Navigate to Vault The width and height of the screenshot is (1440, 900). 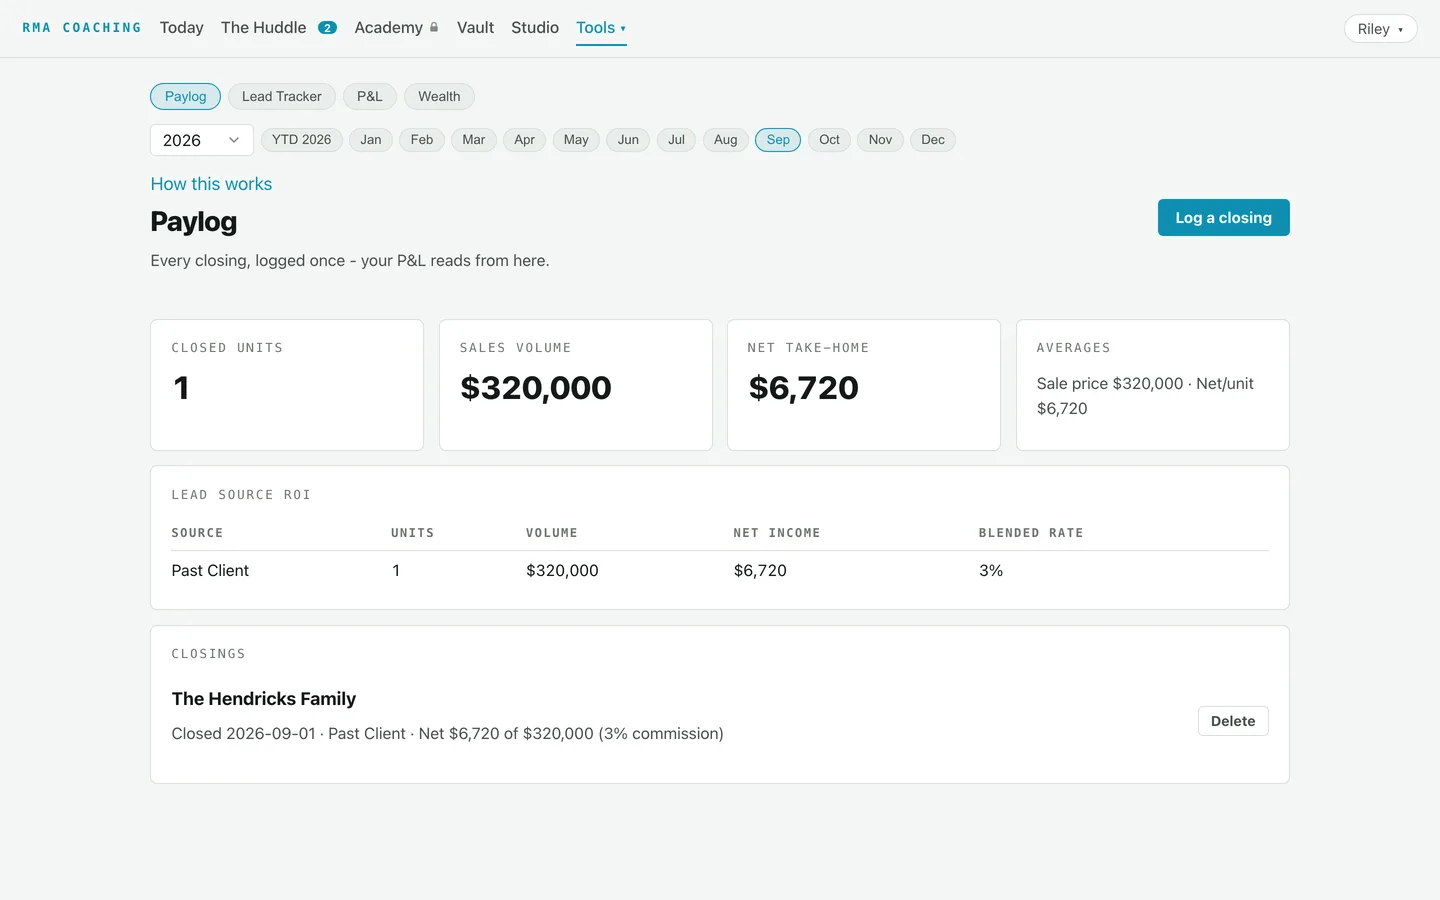pyautogui.click(x=475, y=28)
